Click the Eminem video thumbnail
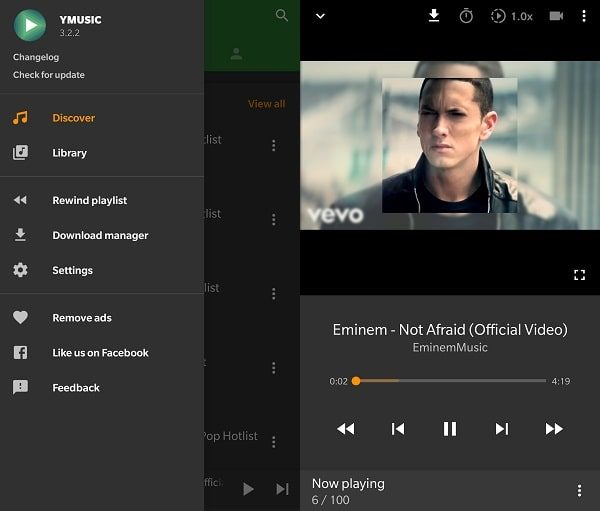This screenshot has width=600, height=511. [450, 145]
